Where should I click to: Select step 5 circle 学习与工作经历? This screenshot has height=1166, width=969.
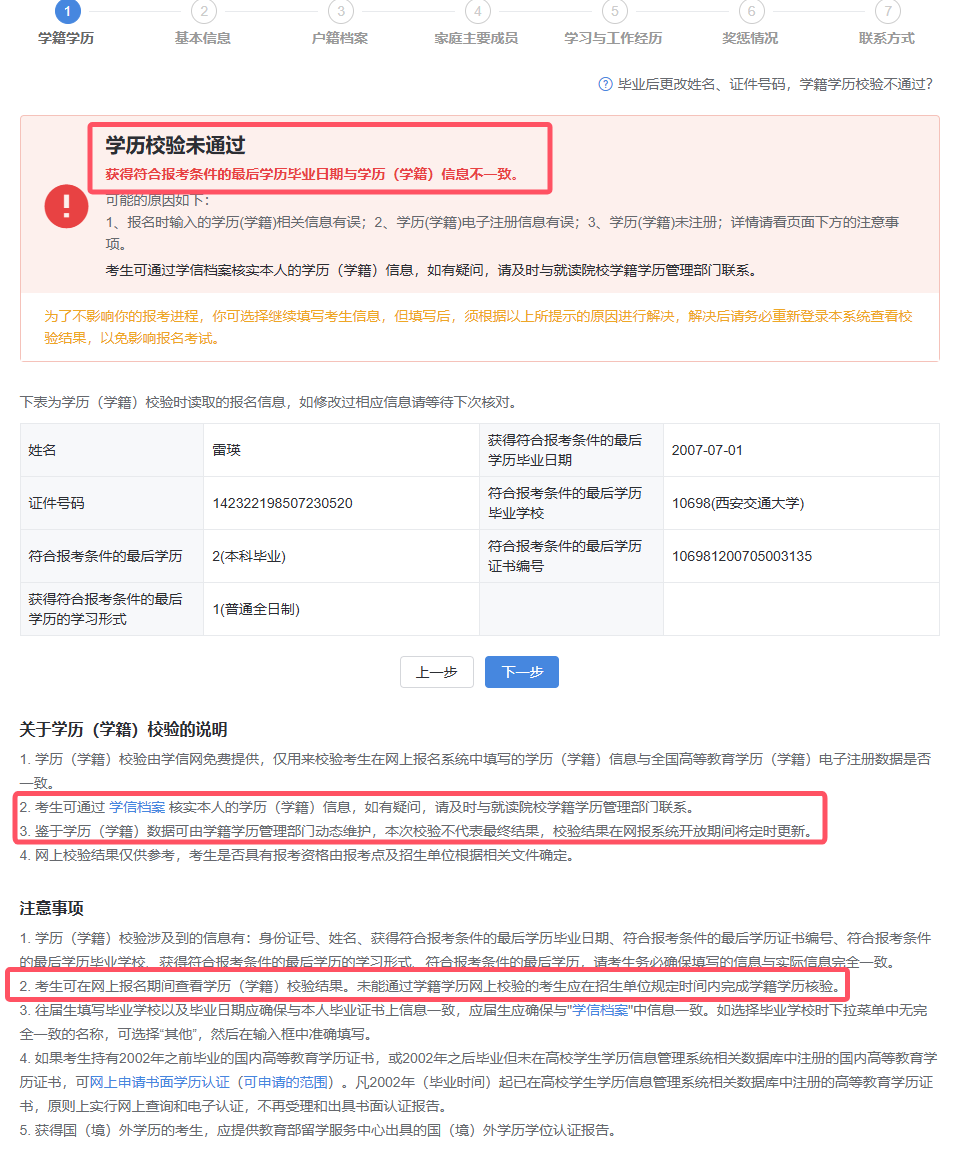[x=614, y=10]
